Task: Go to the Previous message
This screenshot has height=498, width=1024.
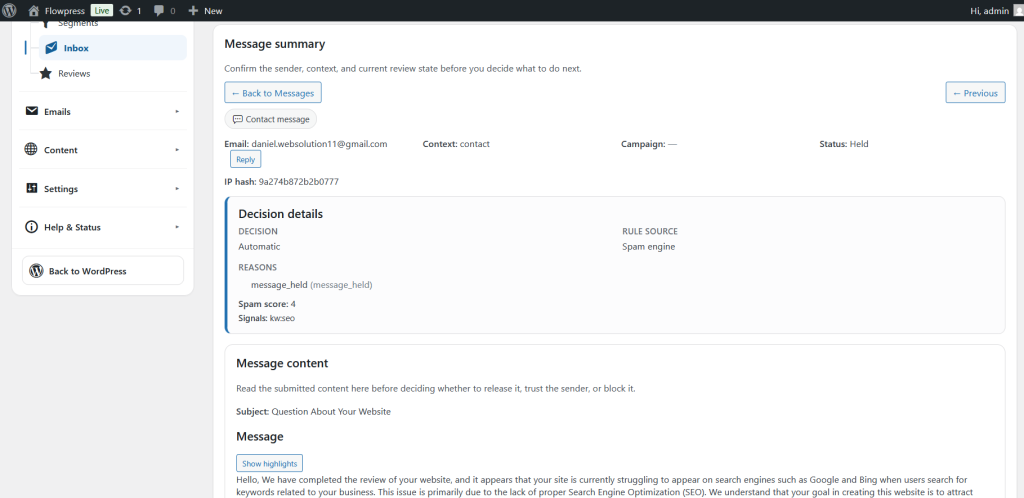Action: point(975,93)
